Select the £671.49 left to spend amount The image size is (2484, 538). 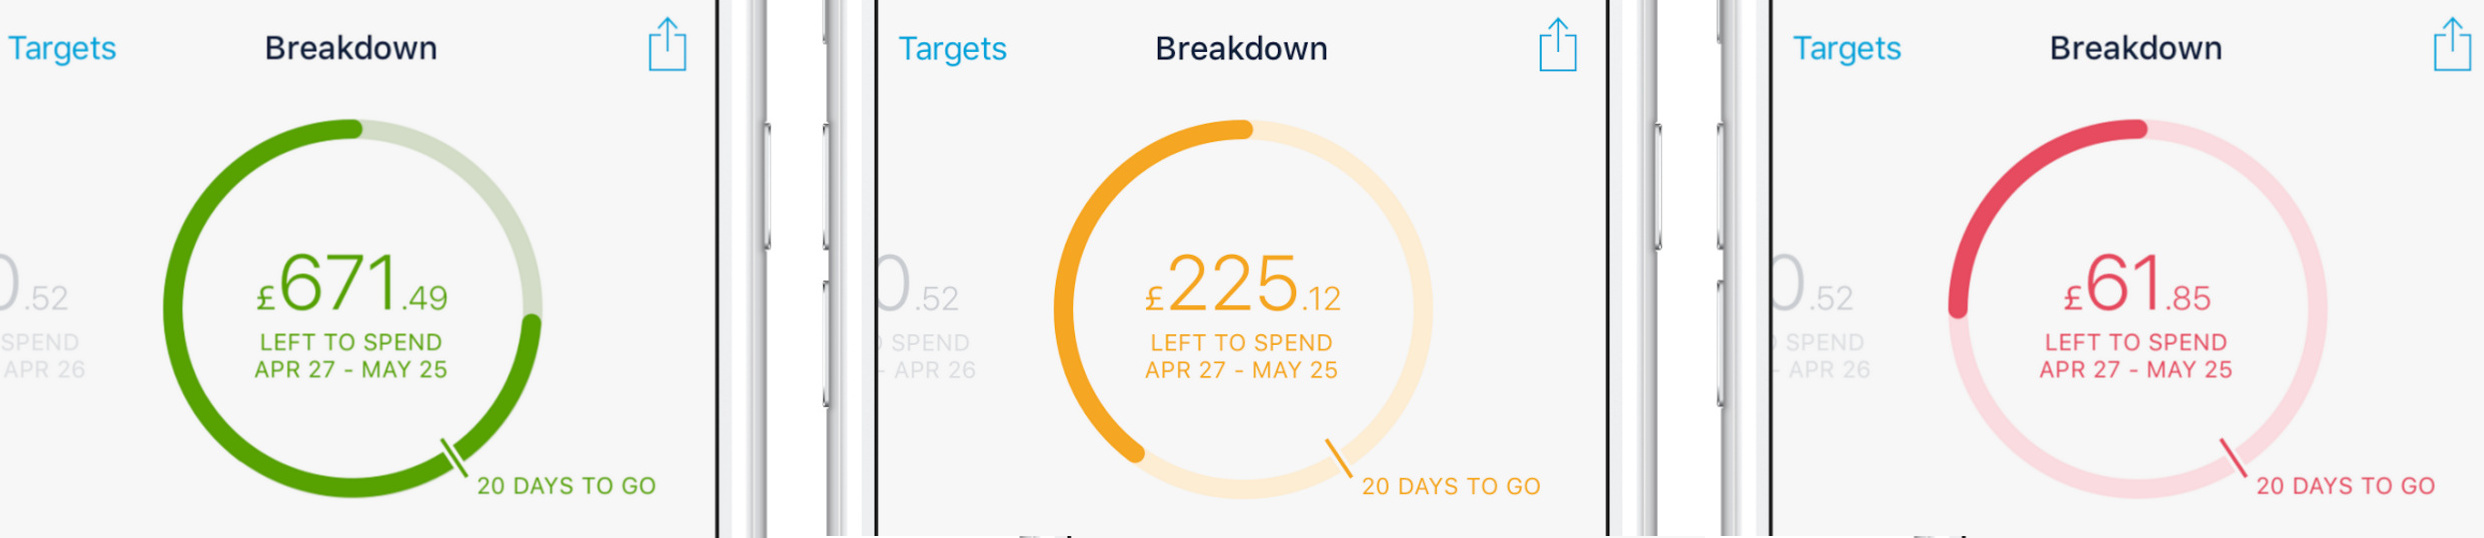click(x=351, y=285)
